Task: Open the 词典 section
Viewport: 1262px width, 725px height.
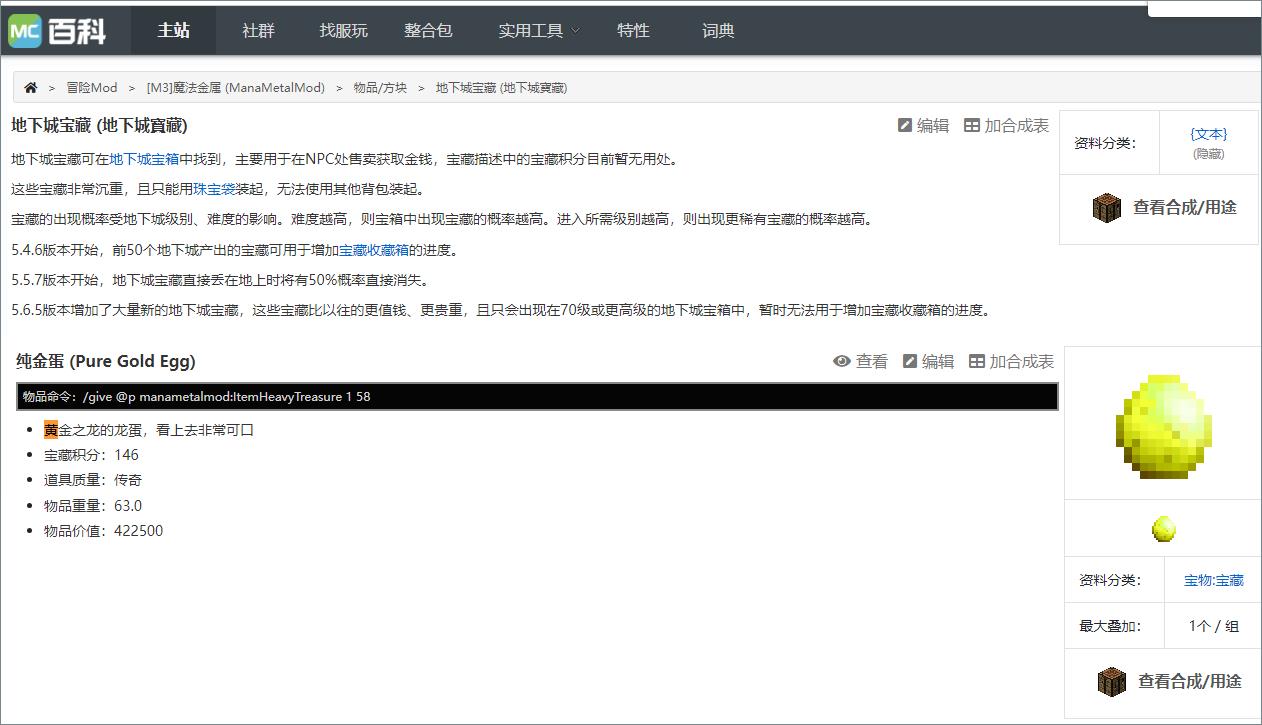Action: [718, 31]
